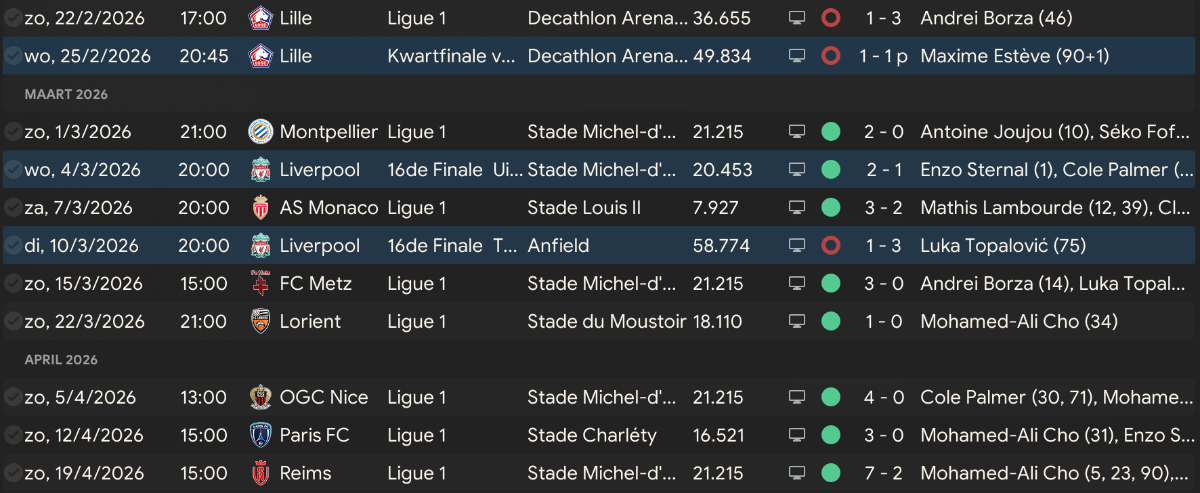
Task: Toggle checkmark beside zo, 19/4/2026 fixture
Action: click(12, 474)
